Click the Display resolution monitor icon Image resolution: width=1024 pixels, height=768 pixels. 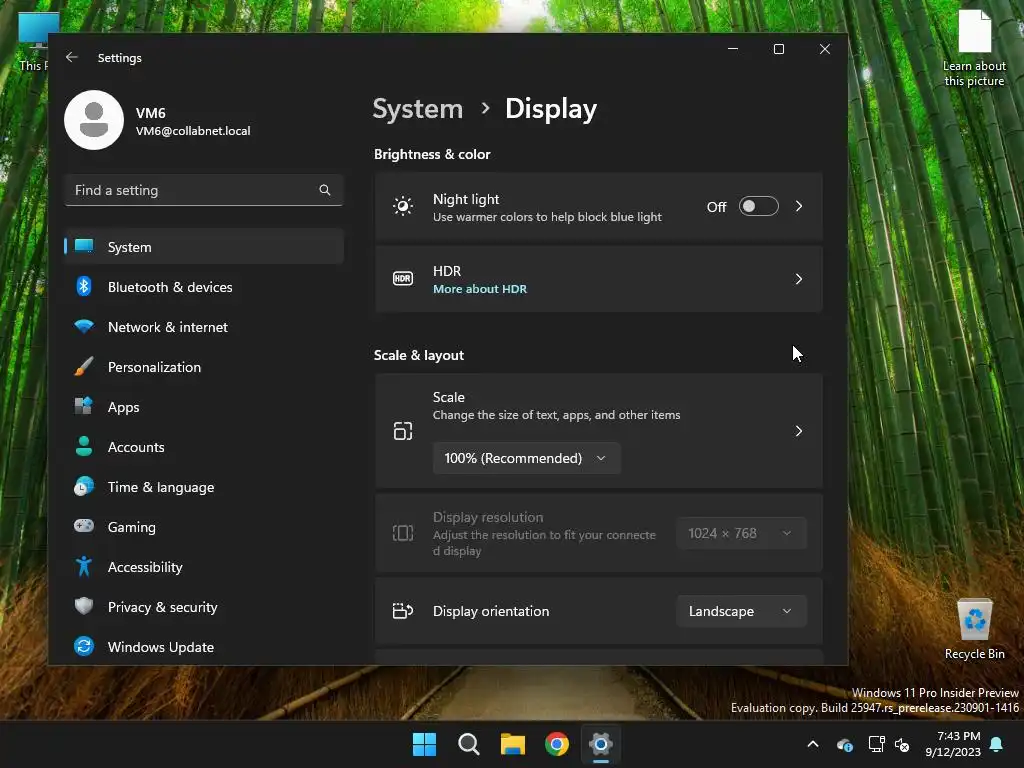point(403,534)
